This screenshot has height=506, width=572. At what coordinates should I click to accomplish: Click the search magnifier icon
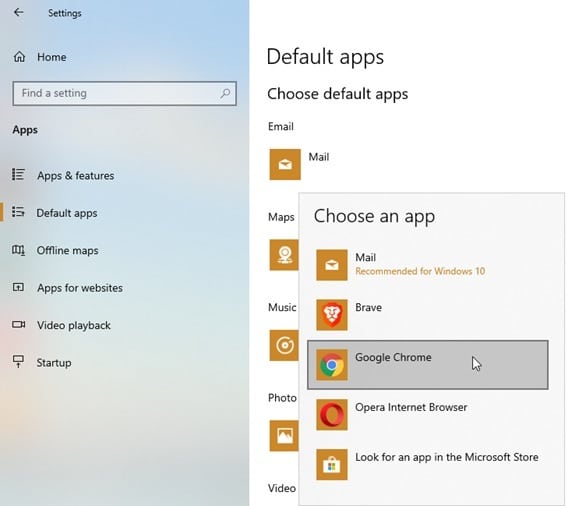coord(225,93)
